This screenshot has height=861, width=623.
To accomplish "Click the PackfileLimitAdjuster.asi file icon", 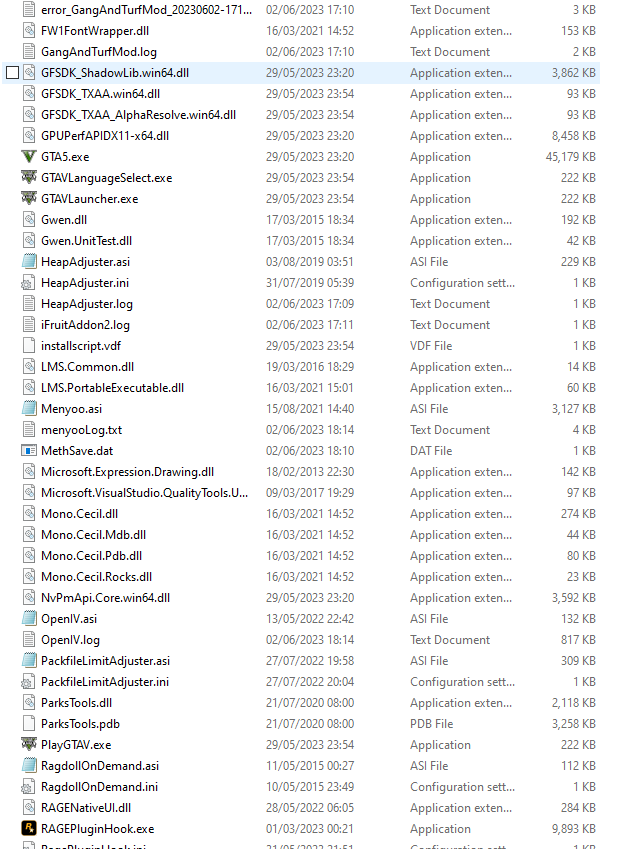I will tap(29, 661).
